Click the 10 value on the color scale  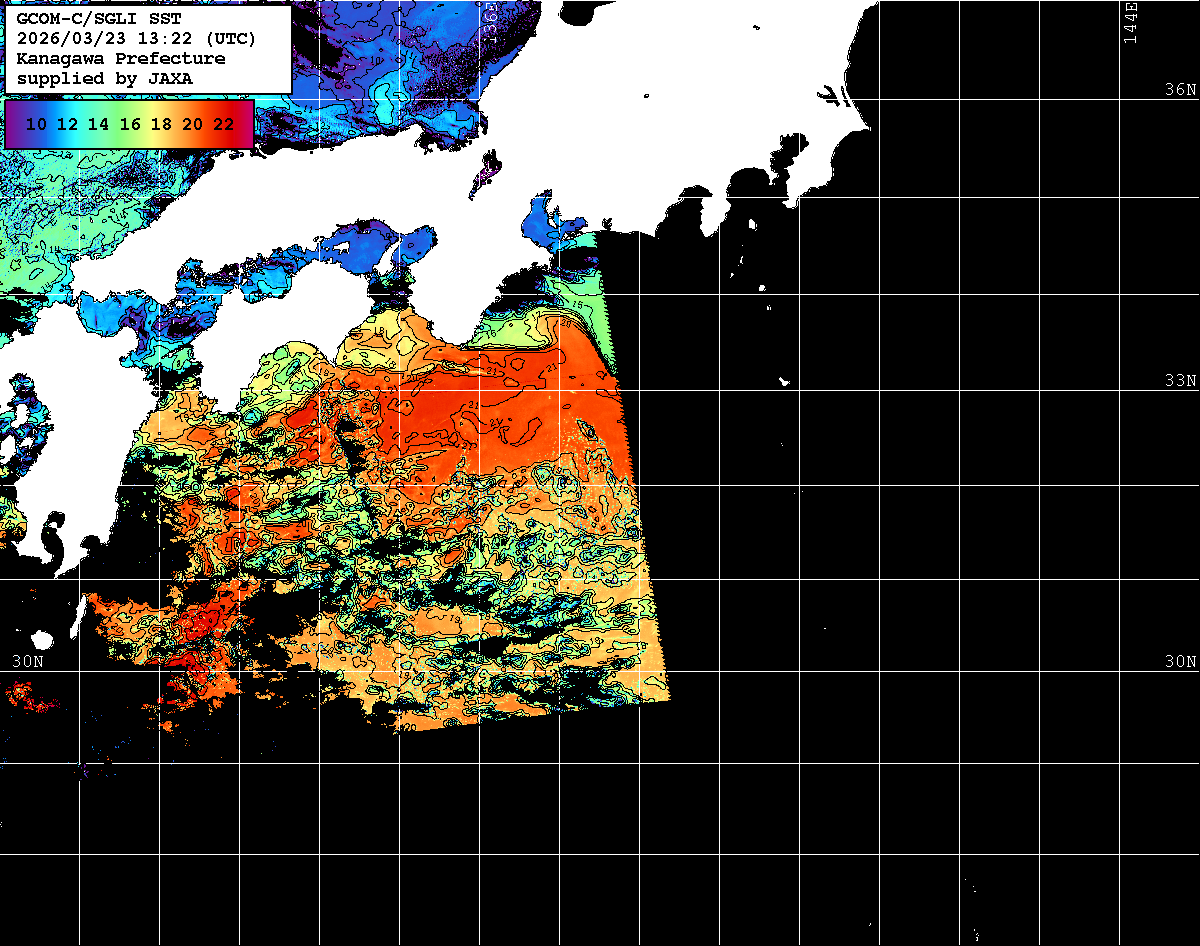36,124
